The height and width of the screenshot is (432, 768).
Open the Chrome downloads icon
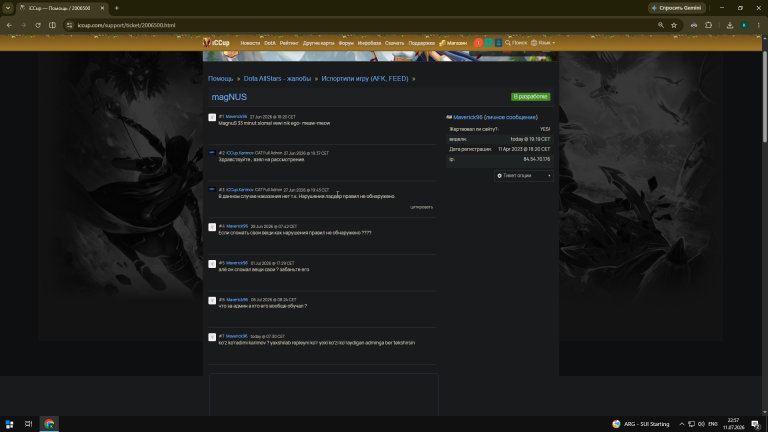tap(730, 25)
